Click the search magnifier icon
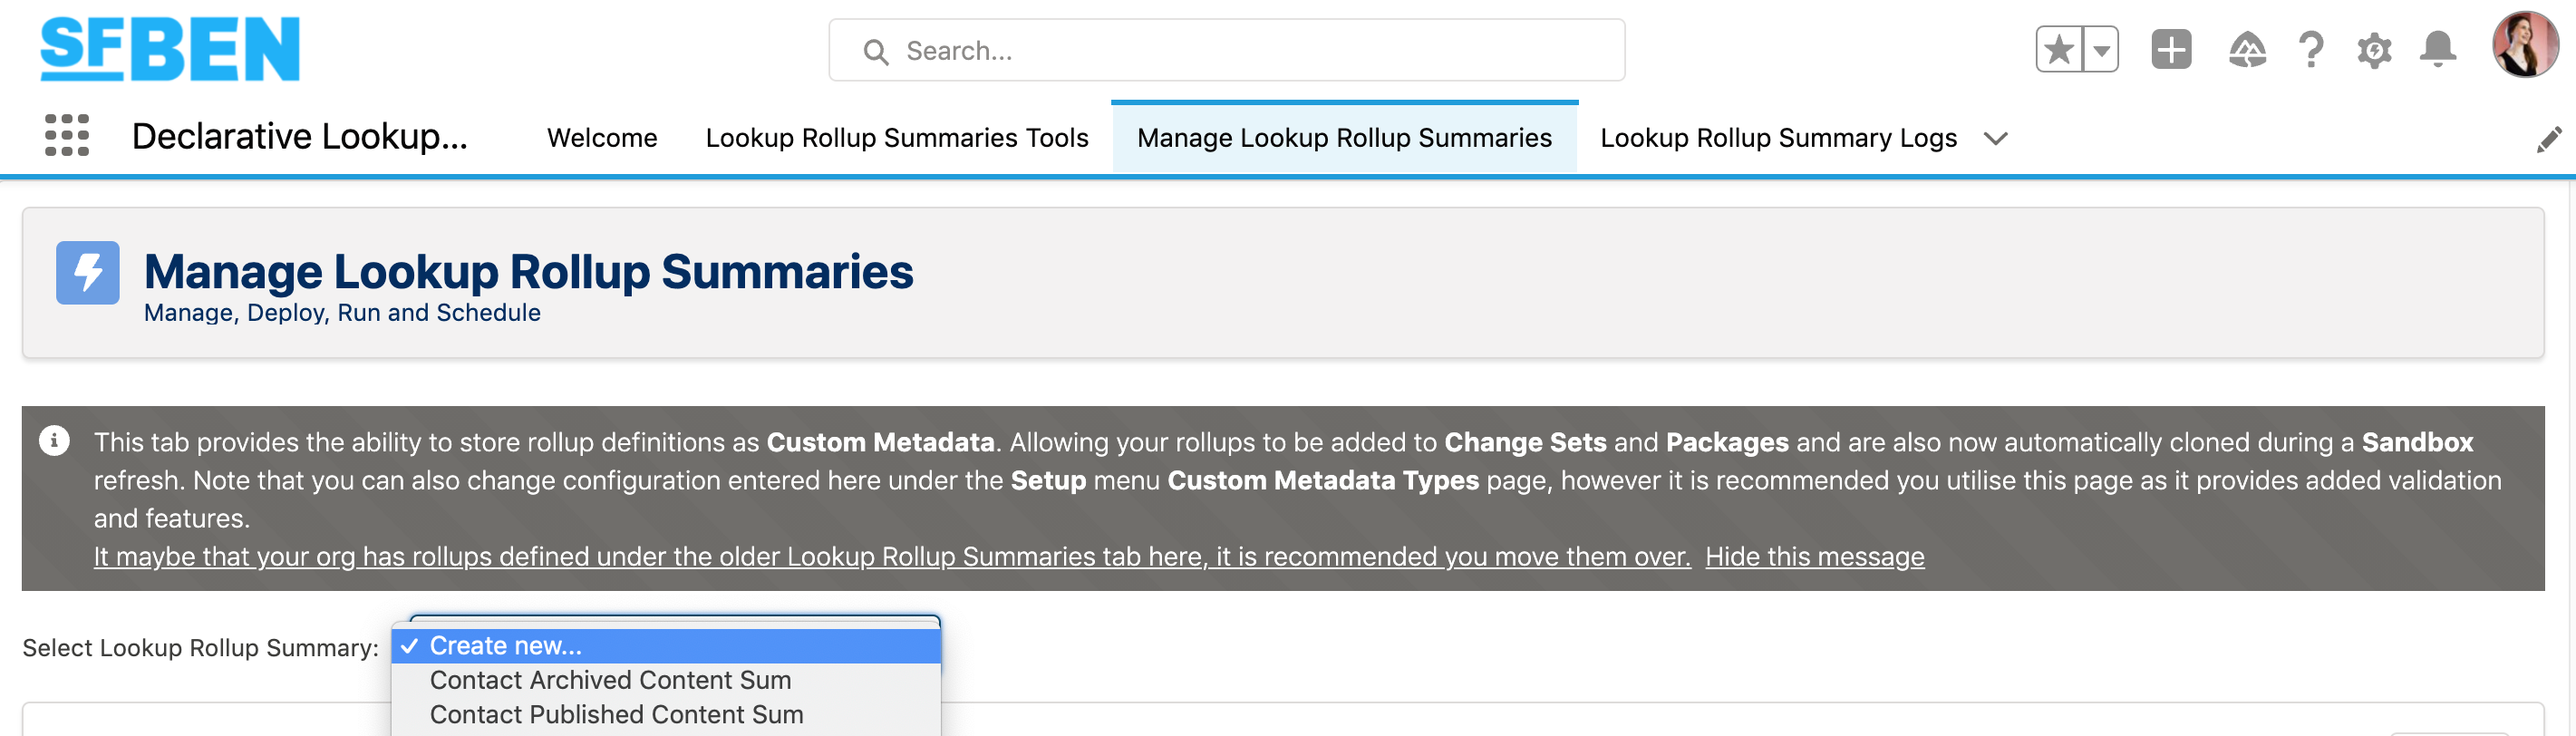The height and width of the screenshot is (736, 2576). [877, 50]
